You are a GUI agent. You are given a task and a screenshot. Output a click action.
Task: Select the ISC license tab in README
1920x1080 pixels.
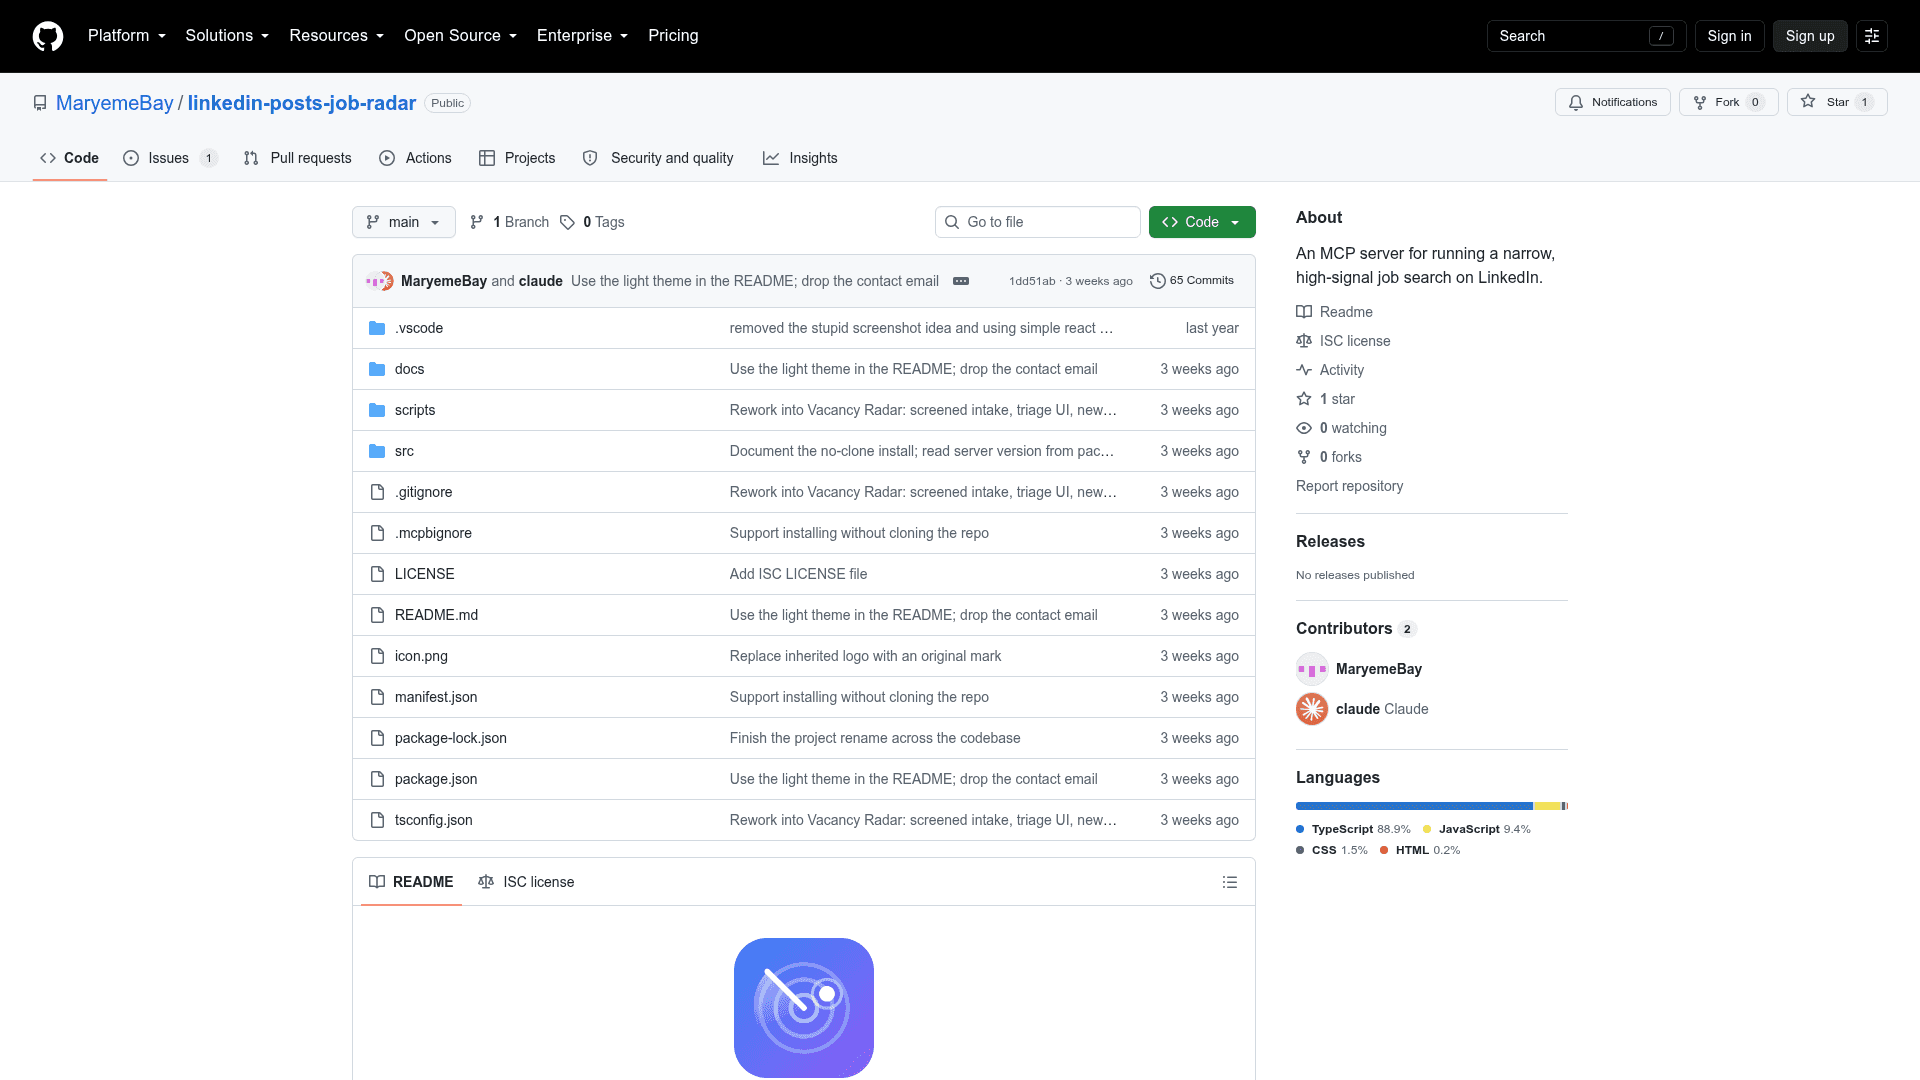click(x=526, y=882)
